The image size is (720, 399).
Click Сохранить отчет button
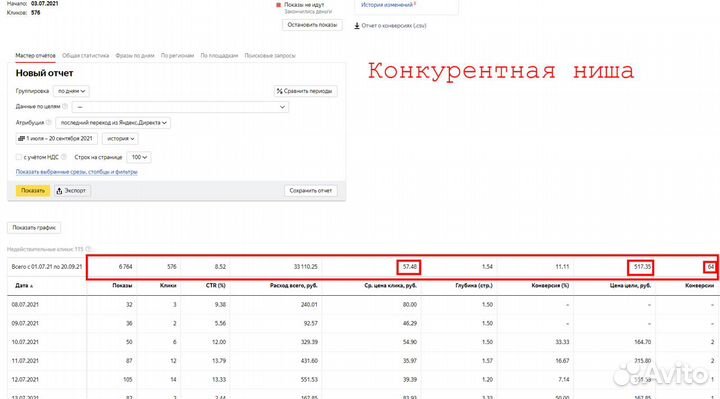tap(310, 191)
